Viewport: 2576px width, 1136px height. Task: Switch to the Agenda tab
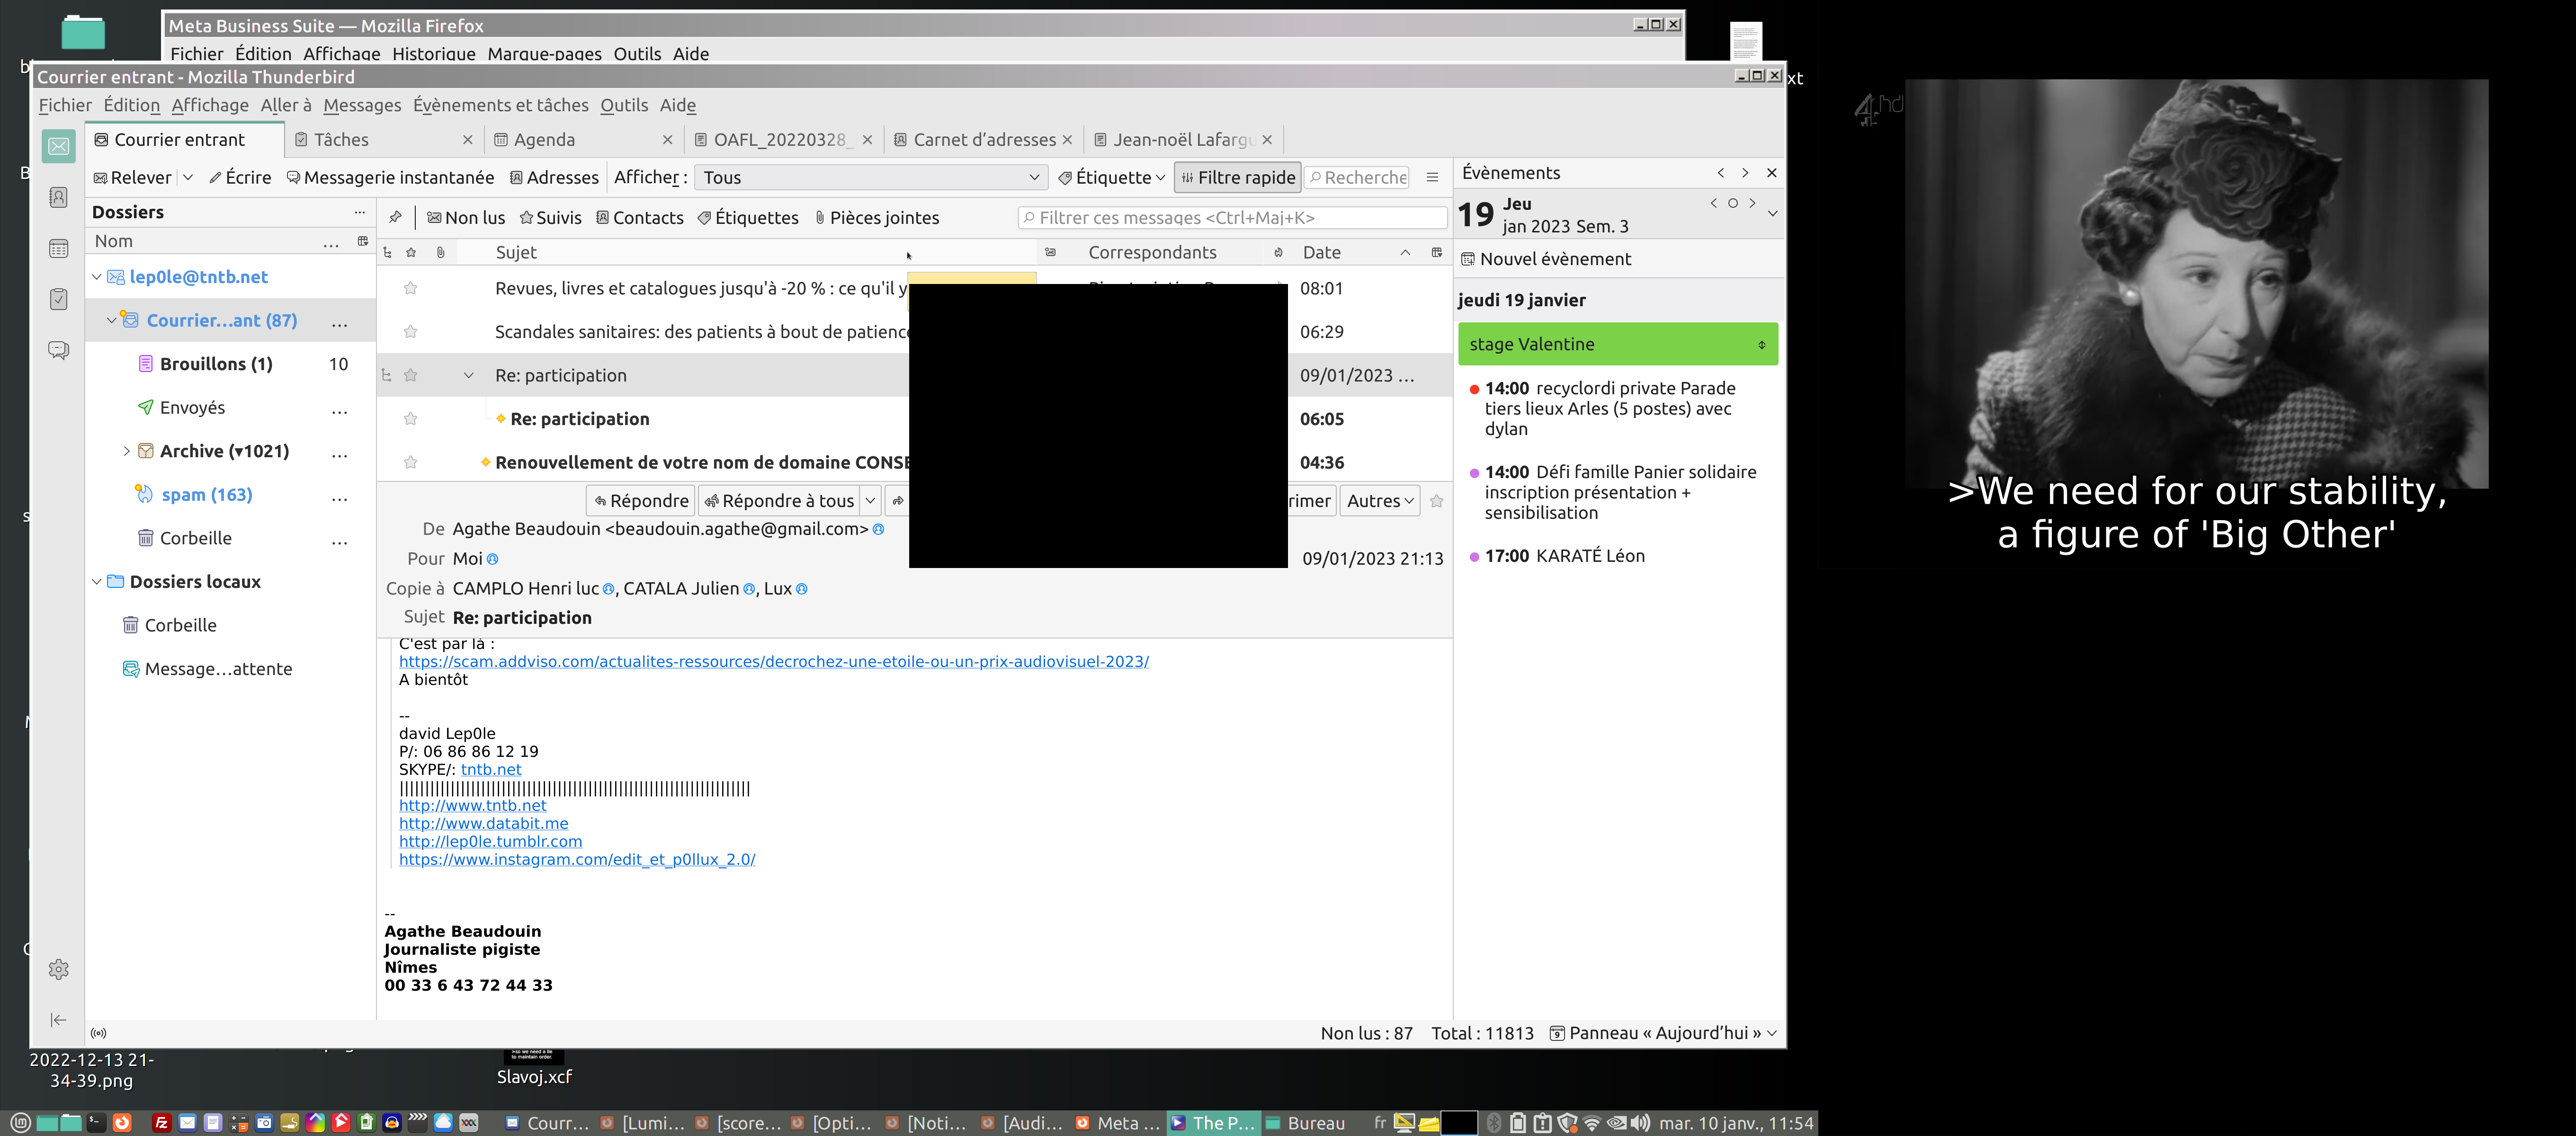point(544,140)
